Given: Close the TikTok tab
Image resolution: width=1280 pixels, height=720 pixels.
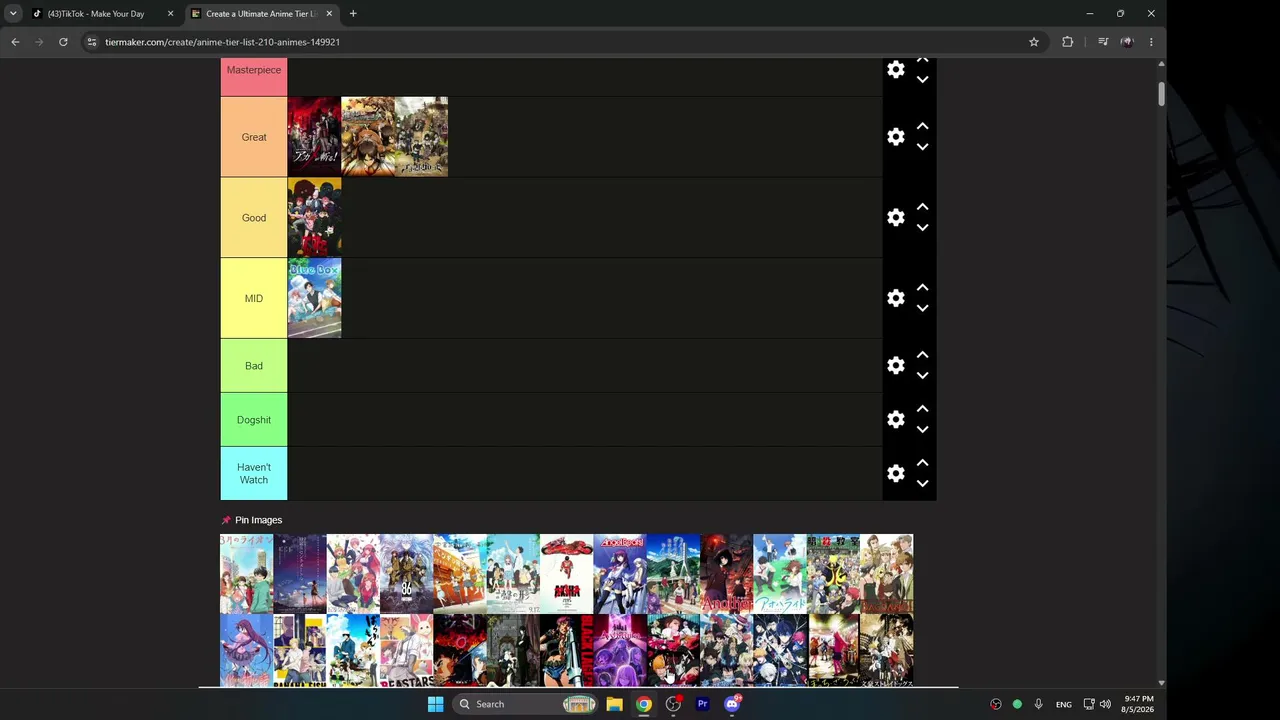Looking at the screenshot, I should click(x=170, y=14).
